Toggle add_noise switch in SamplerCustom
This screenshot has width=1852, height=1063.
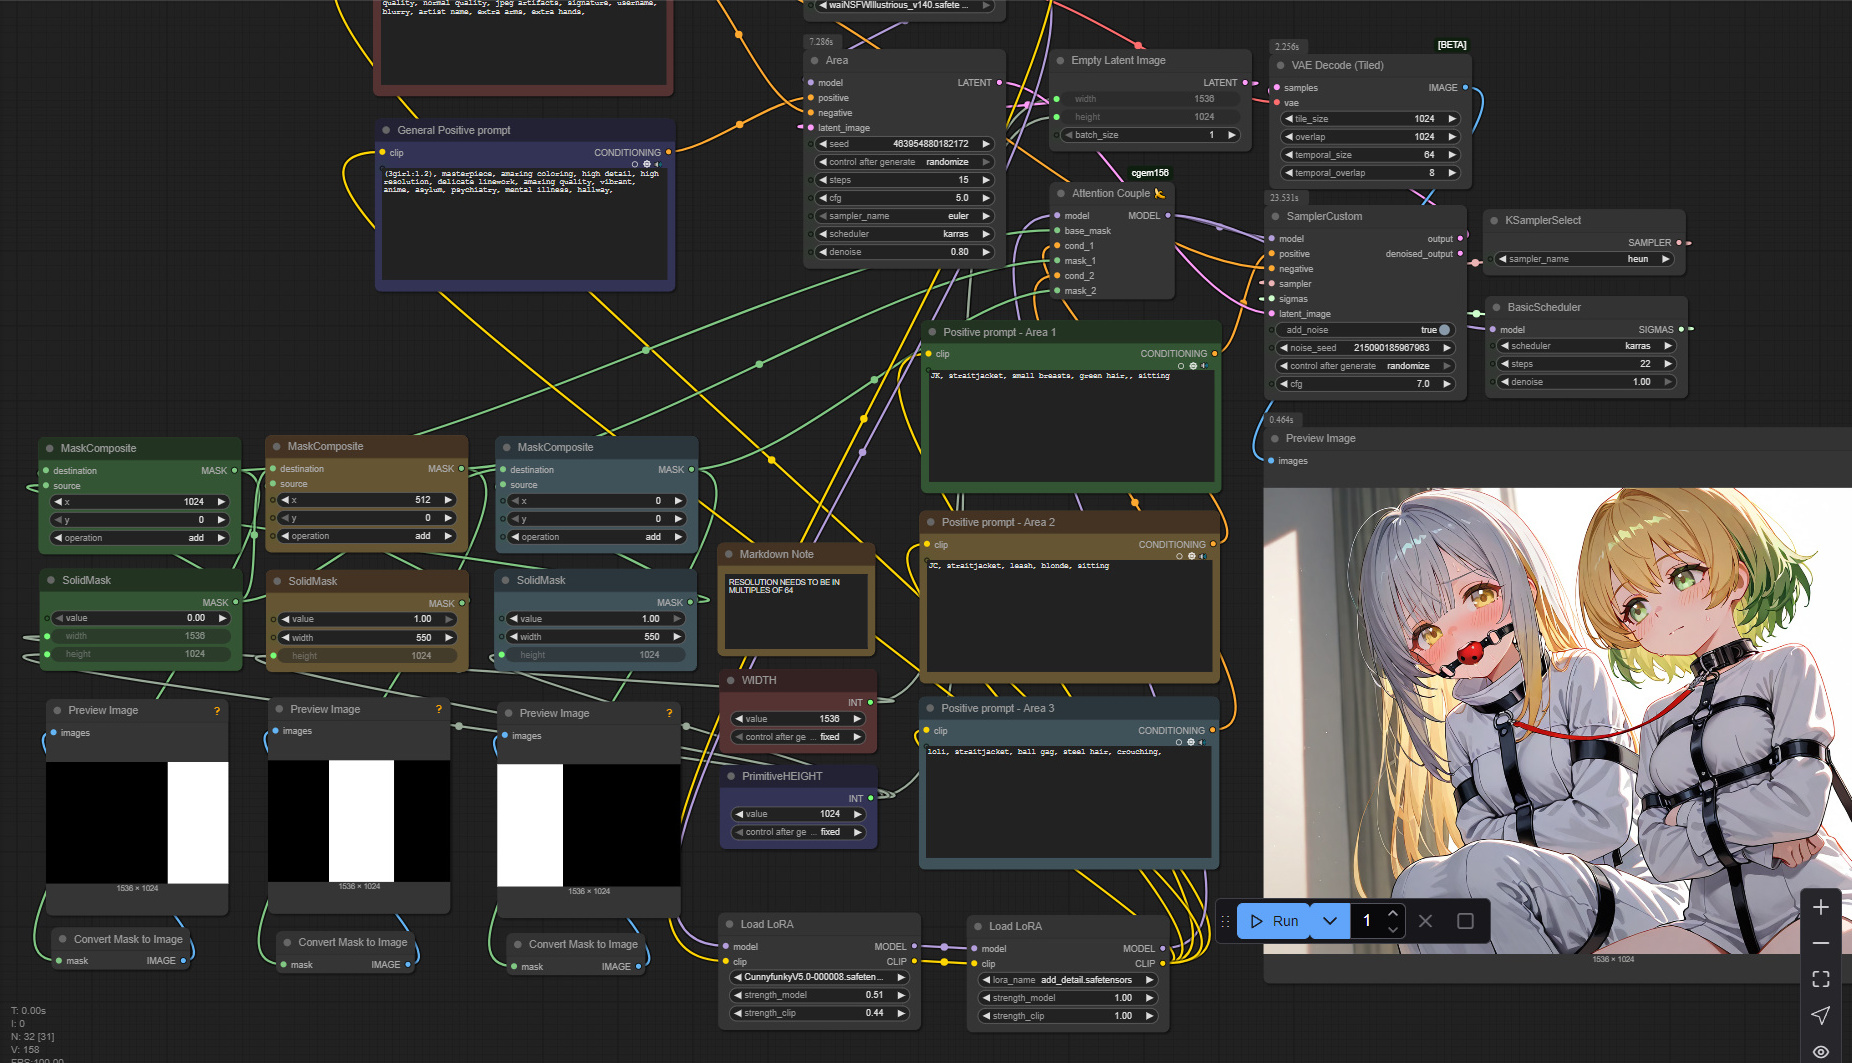point(1443,330)
